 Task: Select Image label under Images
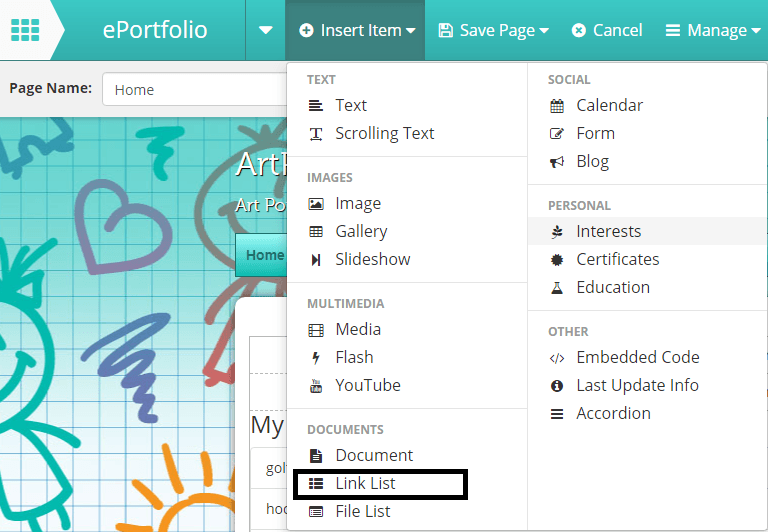(358, 204)
